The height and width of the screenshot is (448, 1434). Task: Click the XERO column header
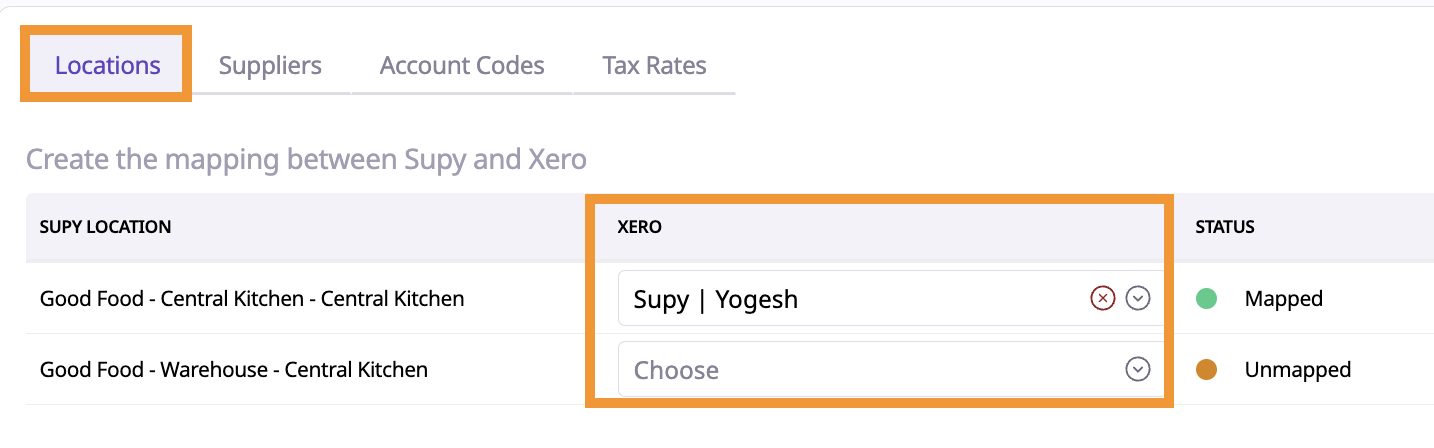[640, 227]
